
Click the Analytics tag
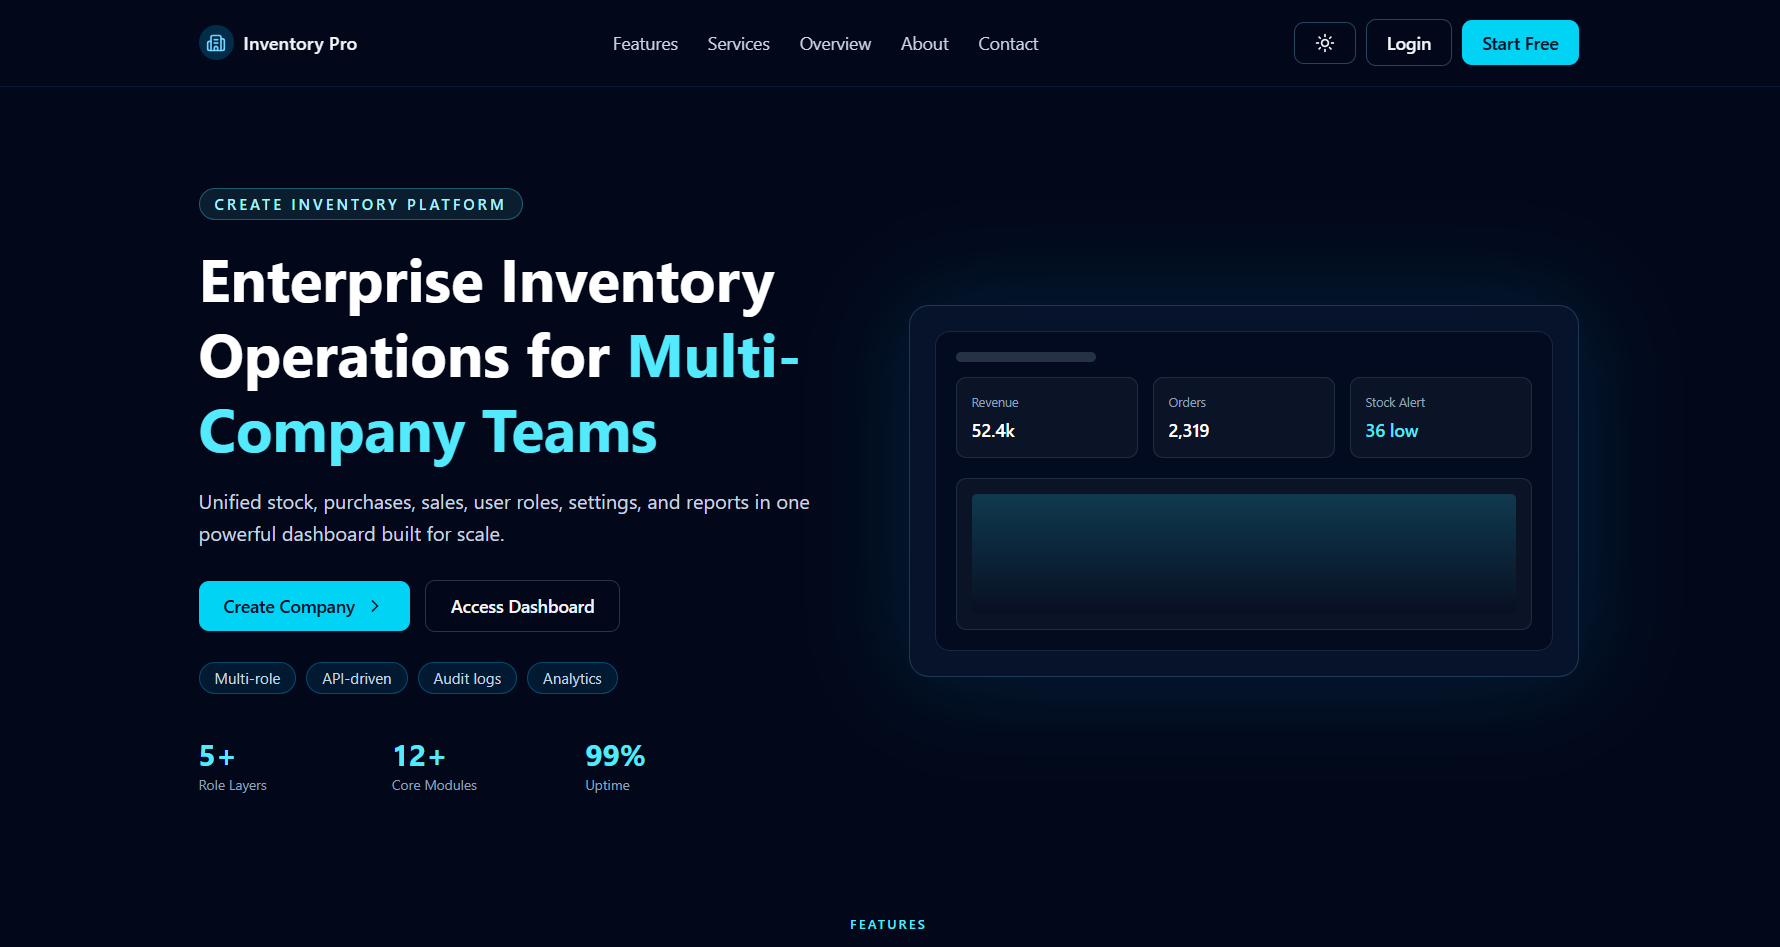(571, 678)
